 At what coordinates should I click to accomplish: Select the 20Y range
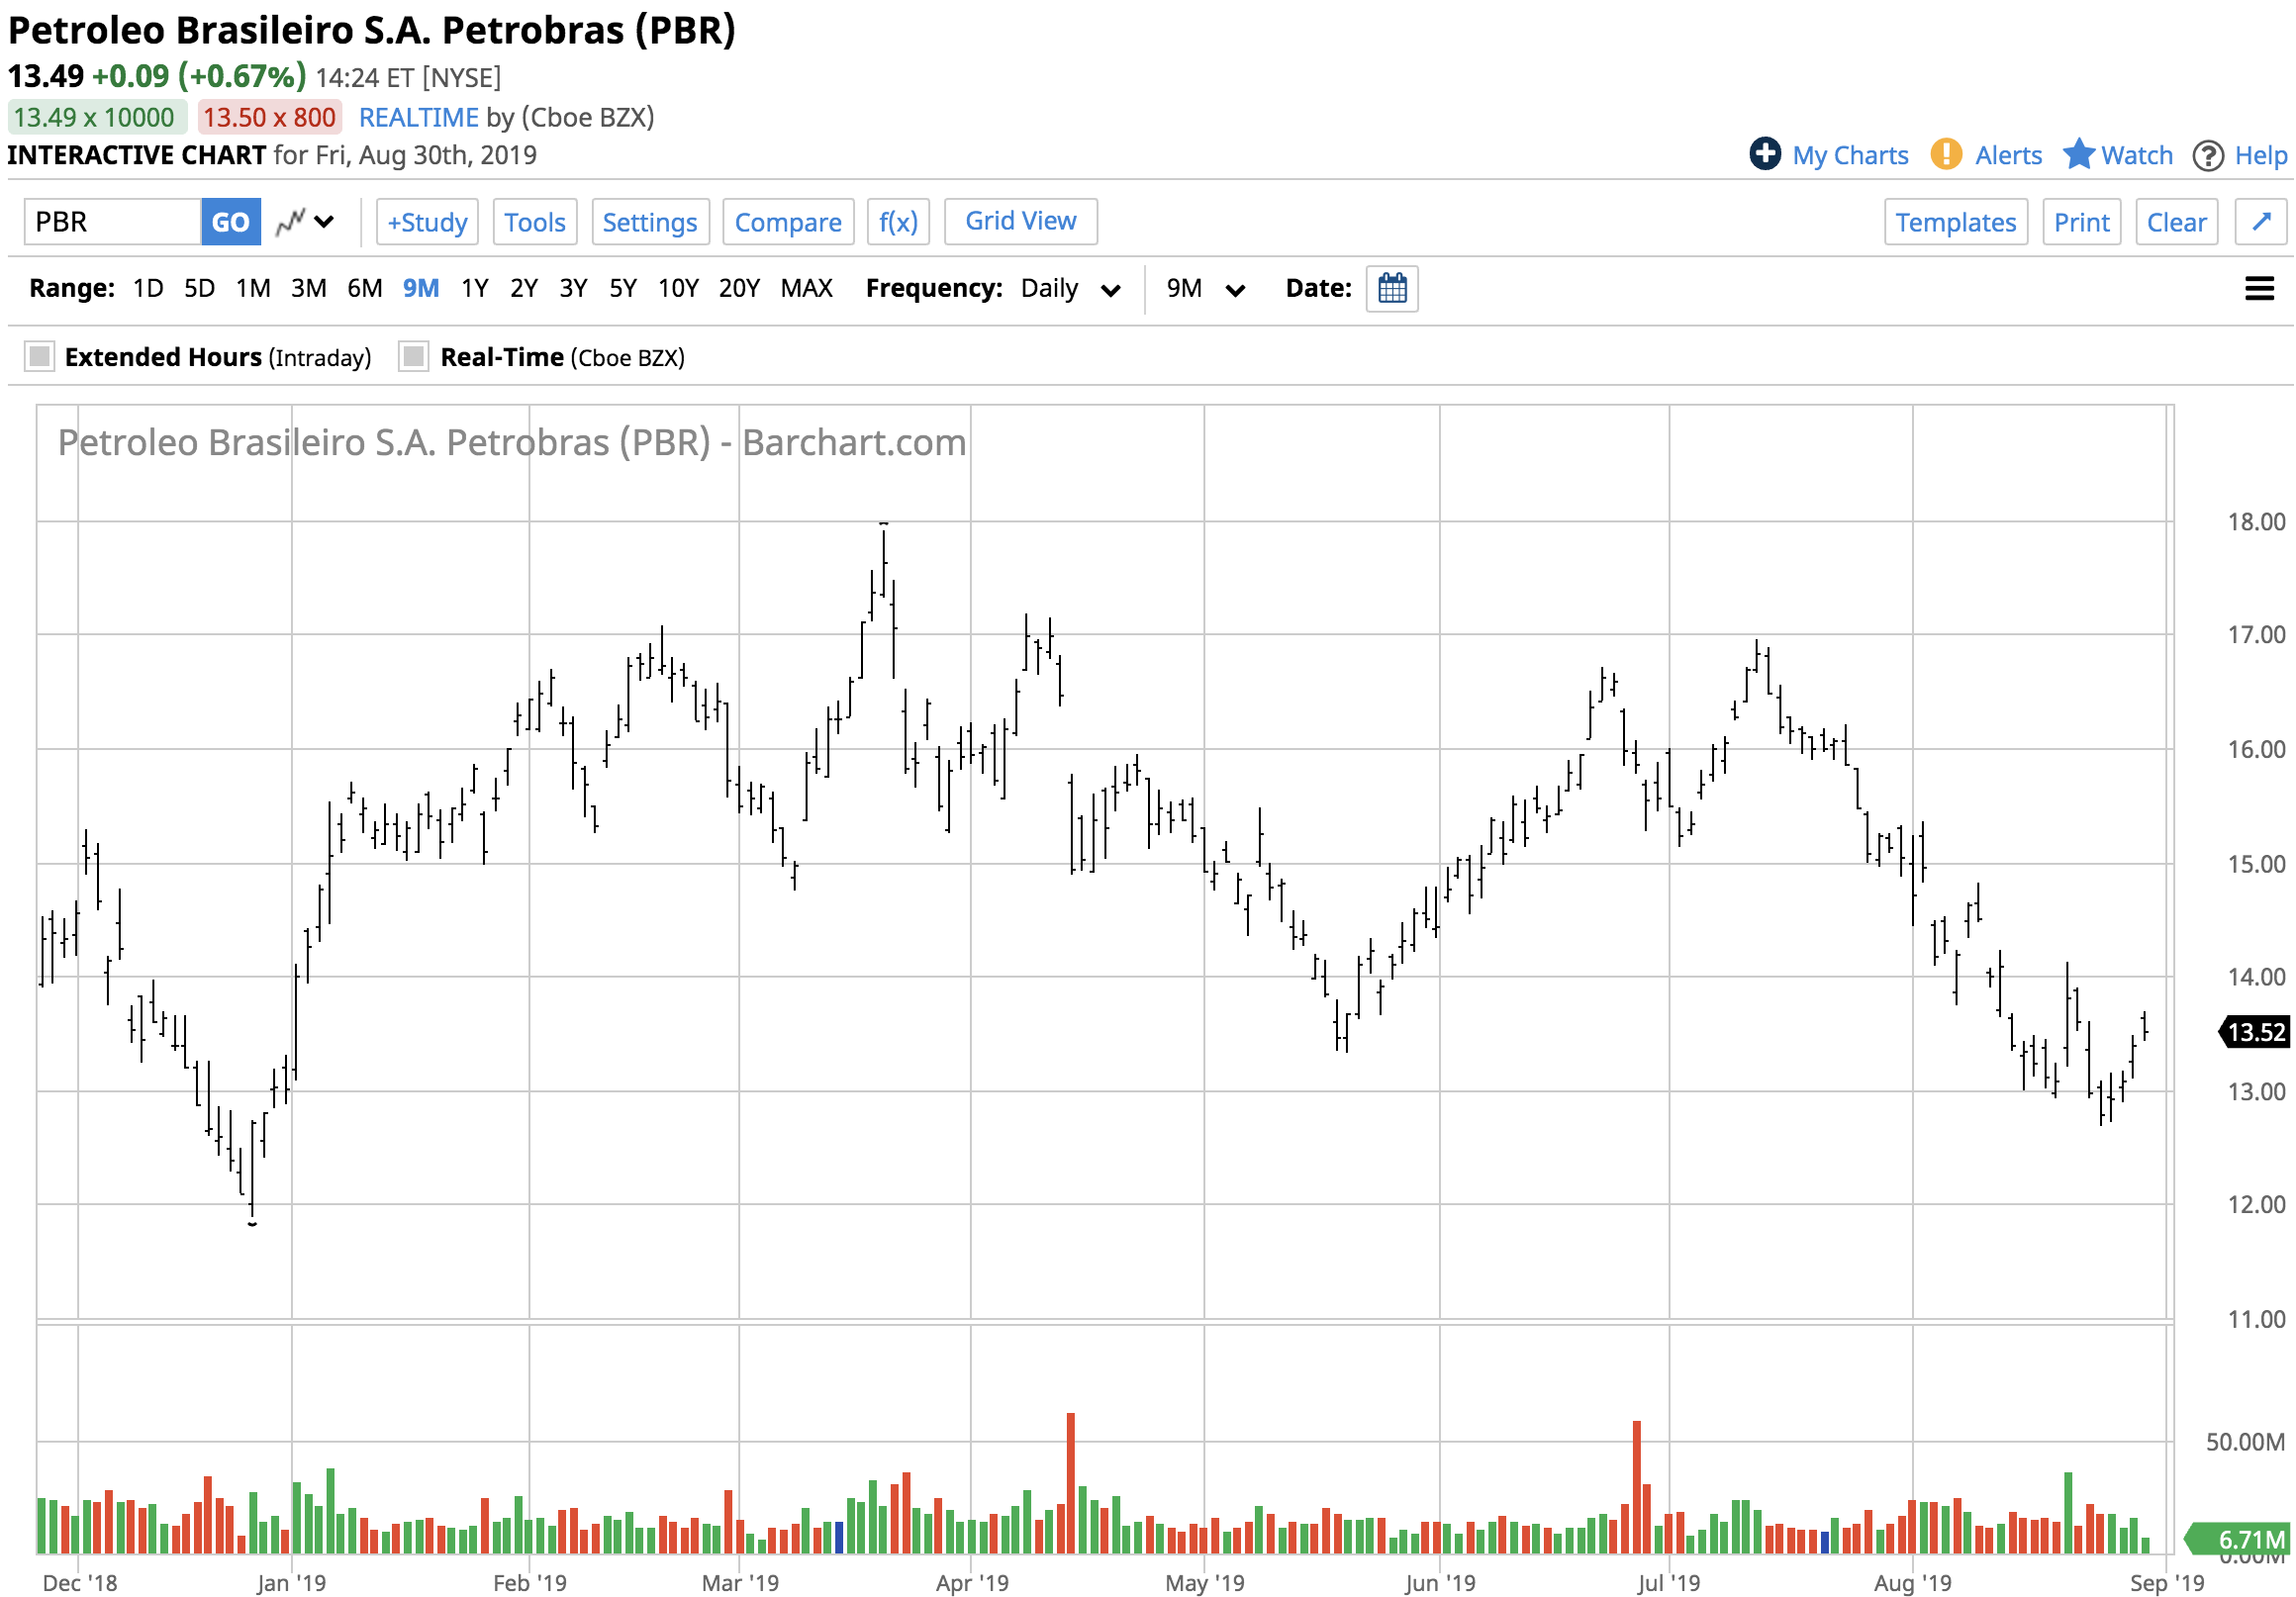click(739, 289)
